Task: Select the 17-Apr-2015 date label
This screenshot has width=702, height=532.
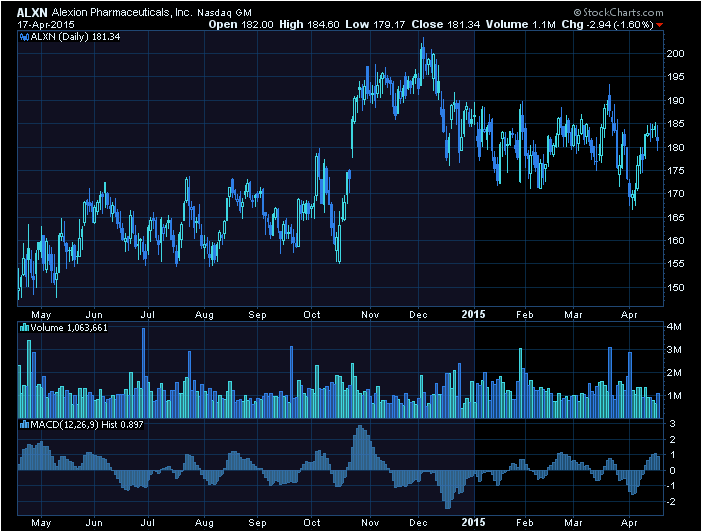Action: pyautogui.click(x=46, y=25)
